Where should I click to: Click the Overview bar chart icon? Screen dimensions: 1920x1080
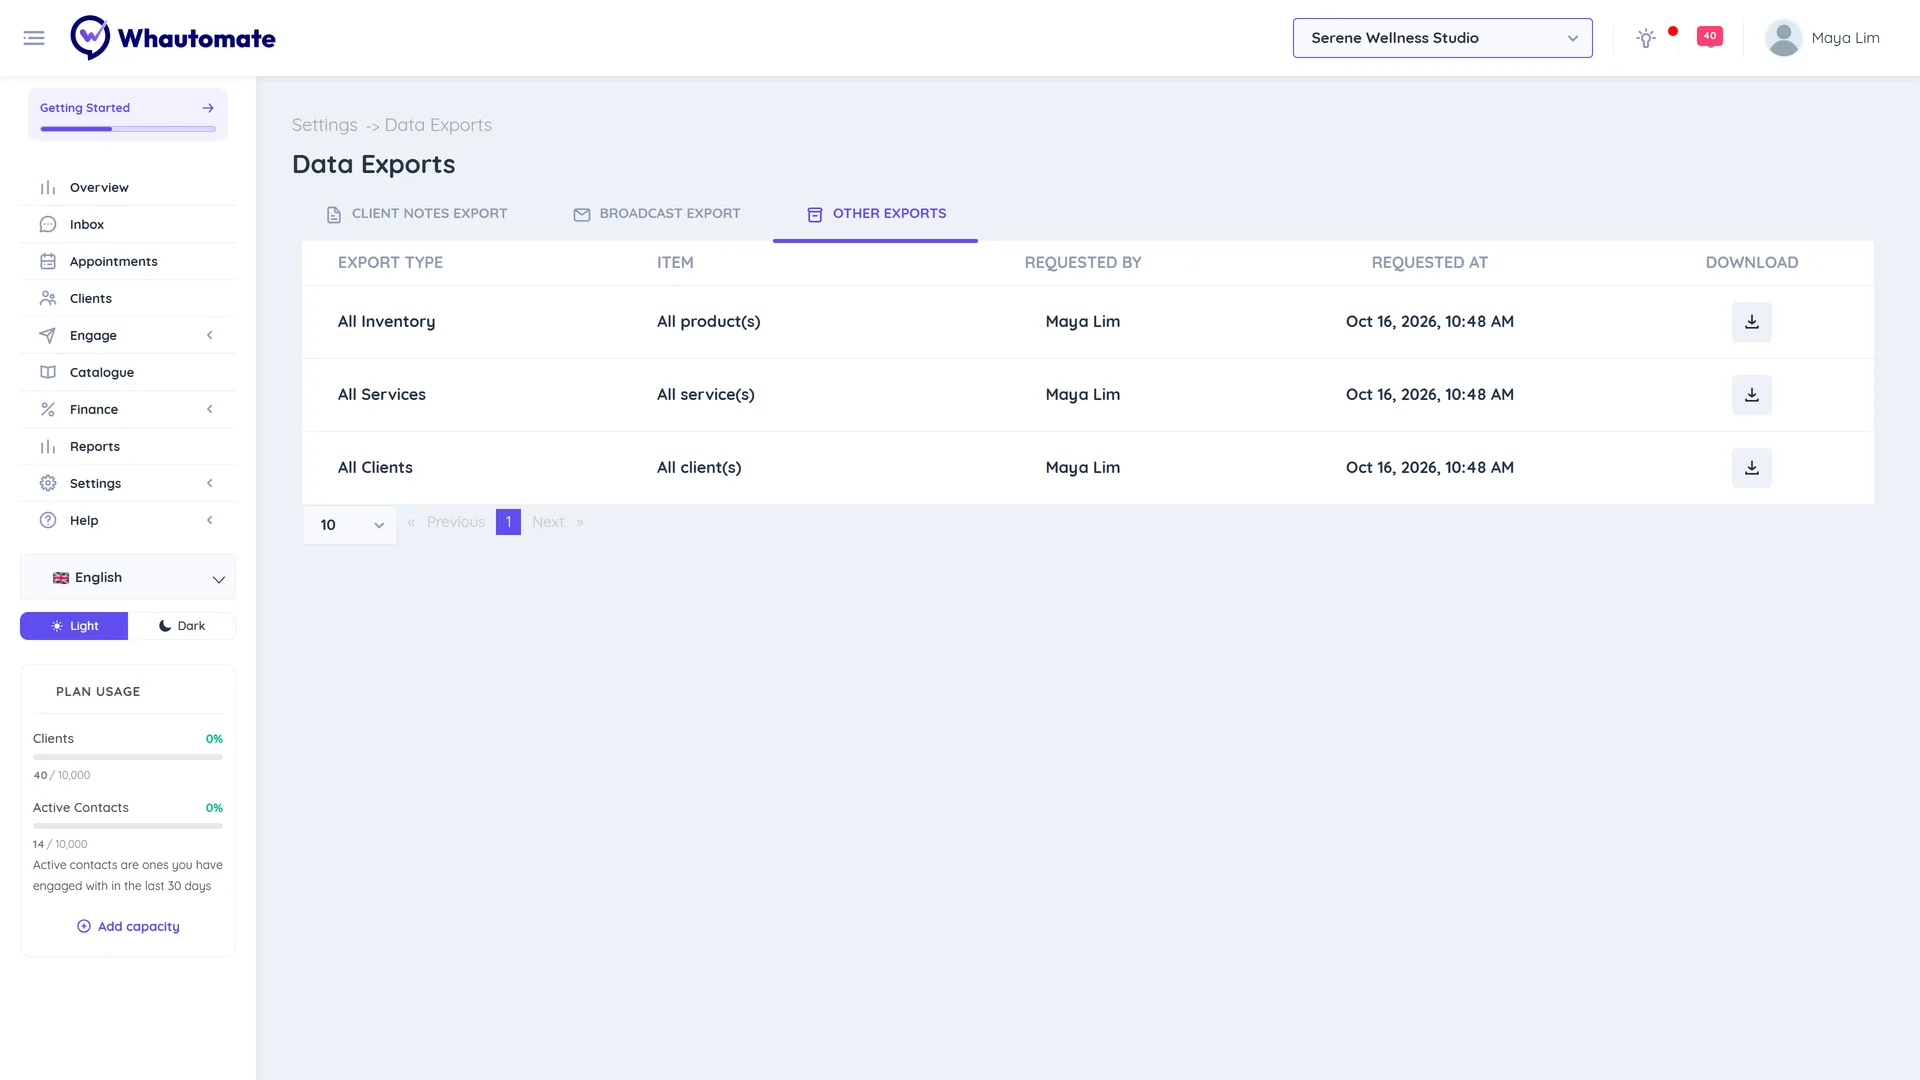tap(48, 188)
